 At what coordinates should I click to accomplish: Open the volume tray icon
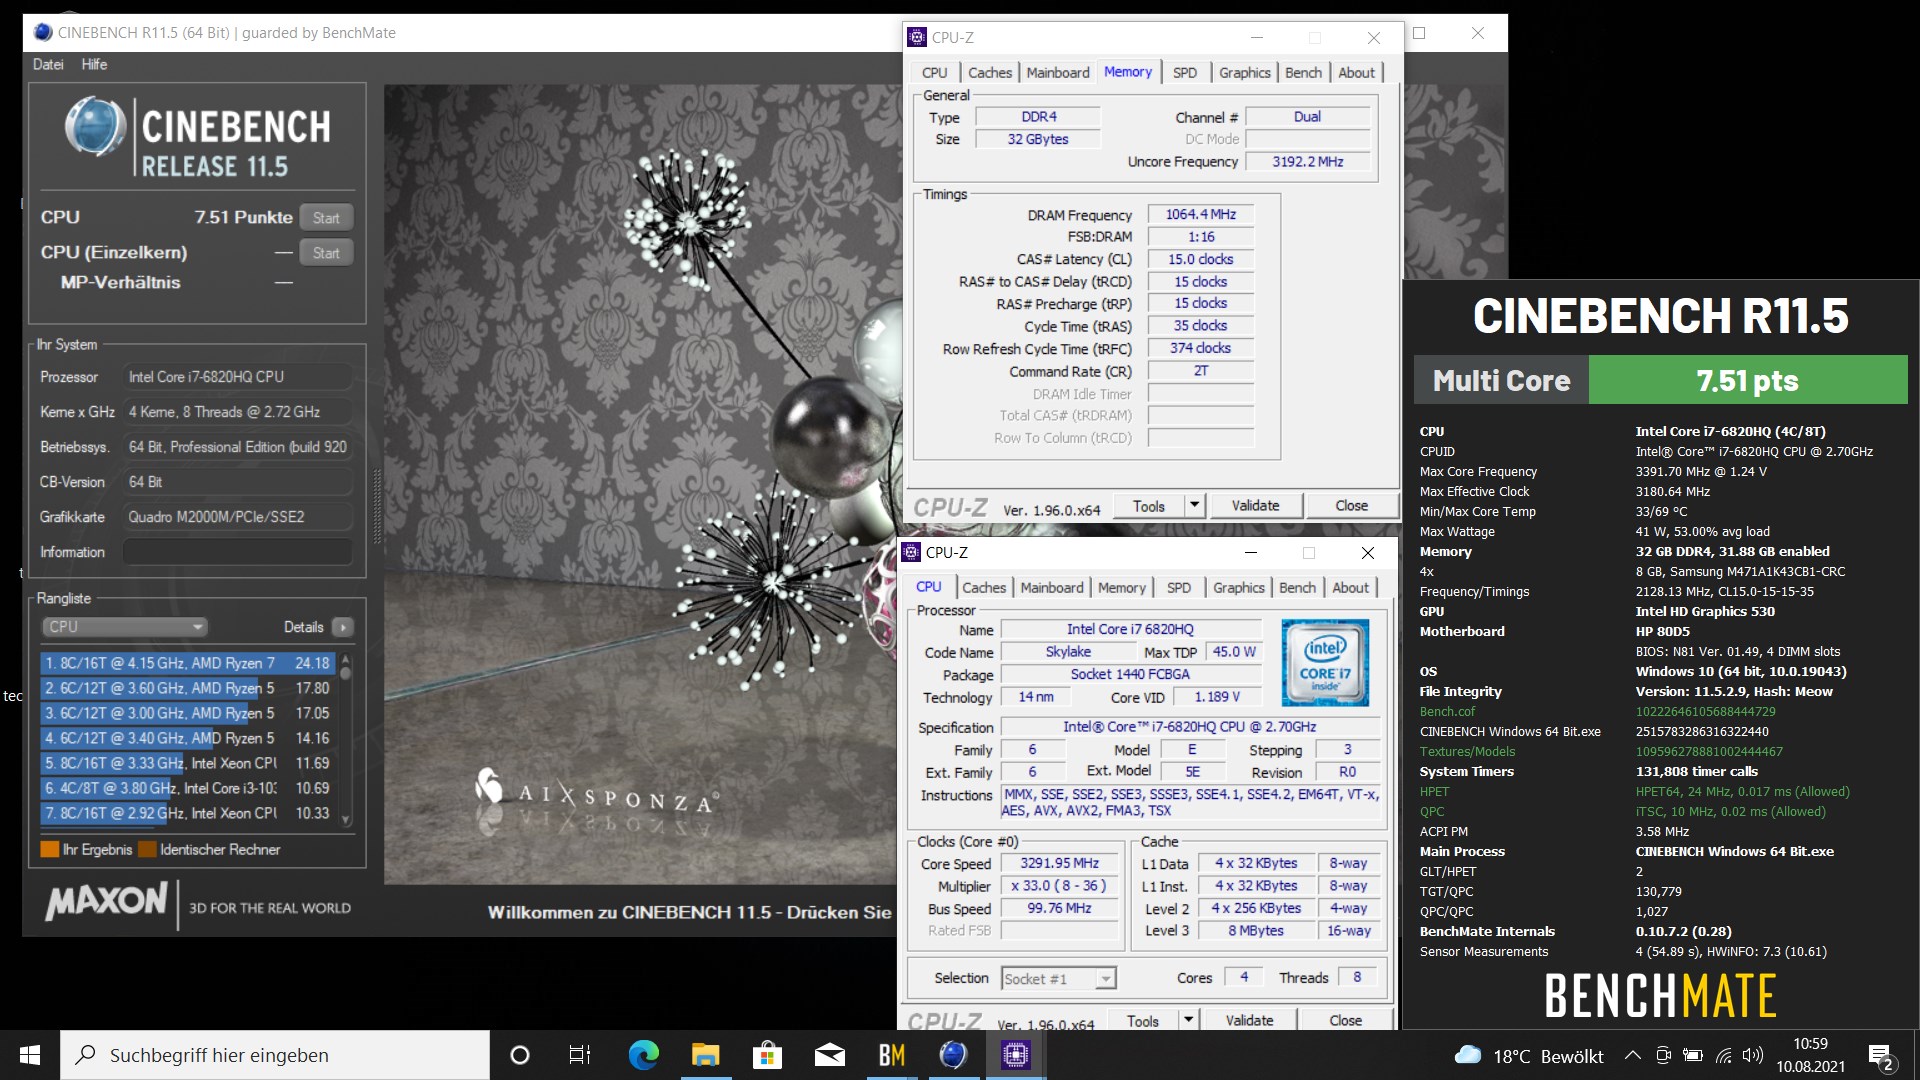pos(1752,1055)
